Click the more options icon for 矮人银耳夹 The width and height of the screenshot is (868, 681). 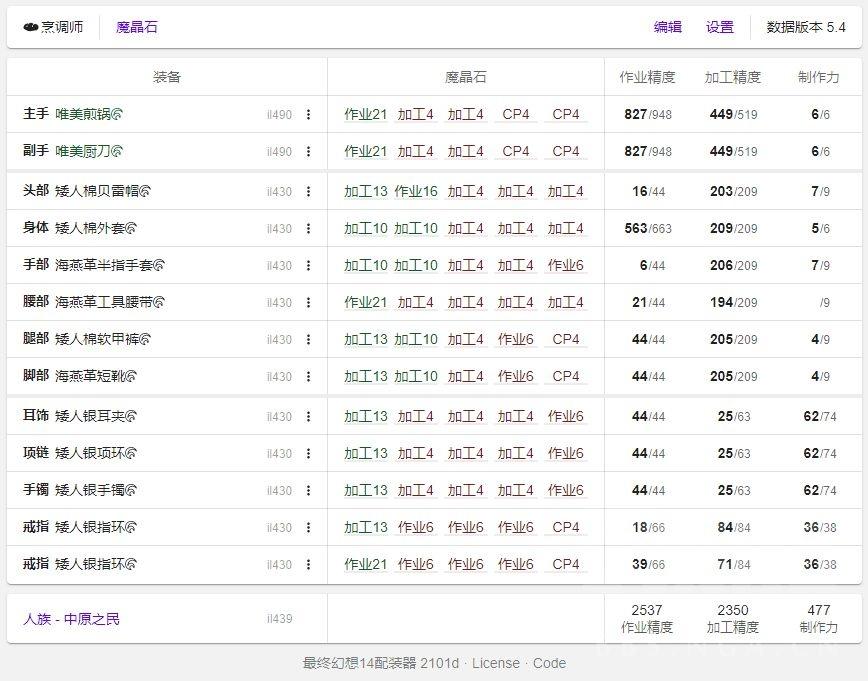(308, 417)
